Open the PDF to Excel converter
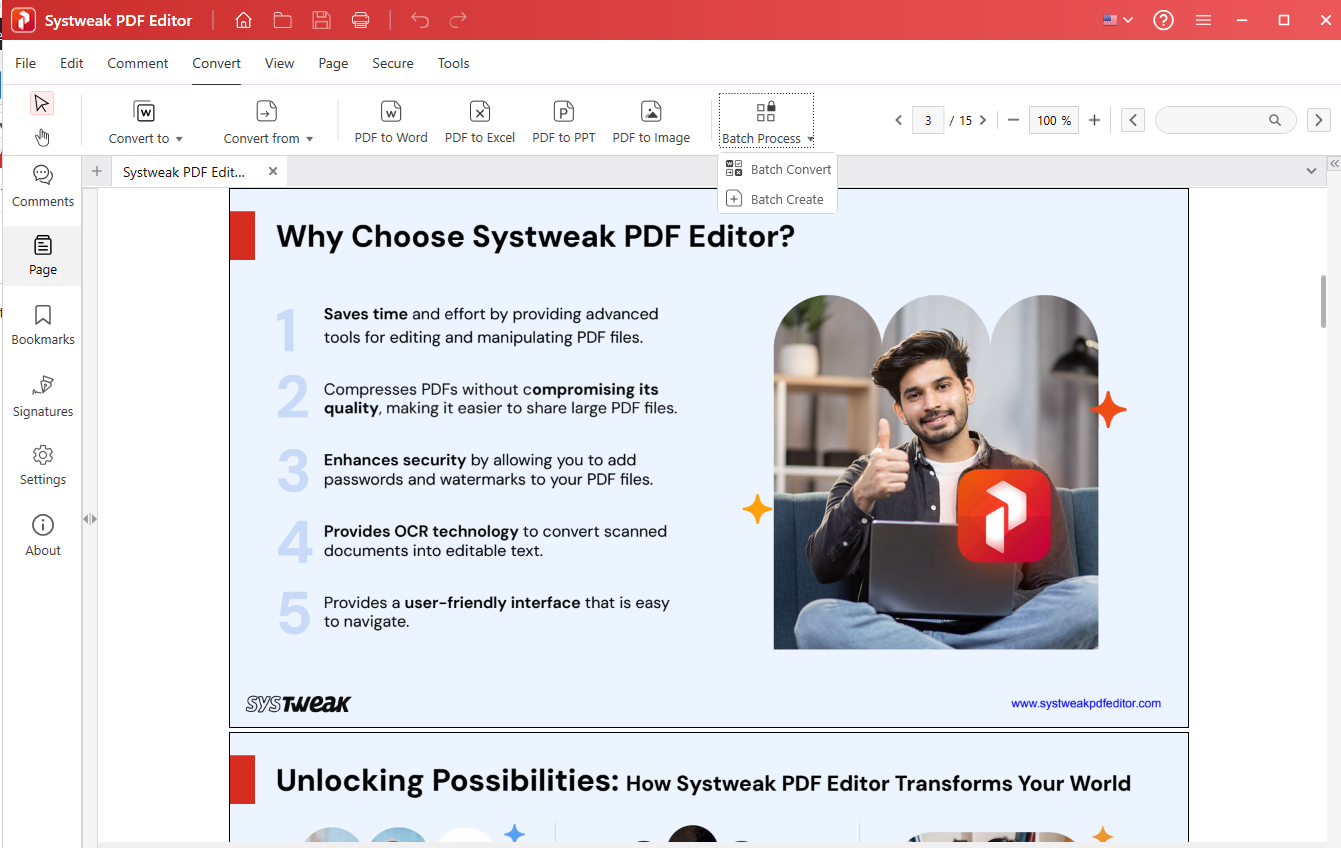The image size is (1341, 848). point(480,119)
